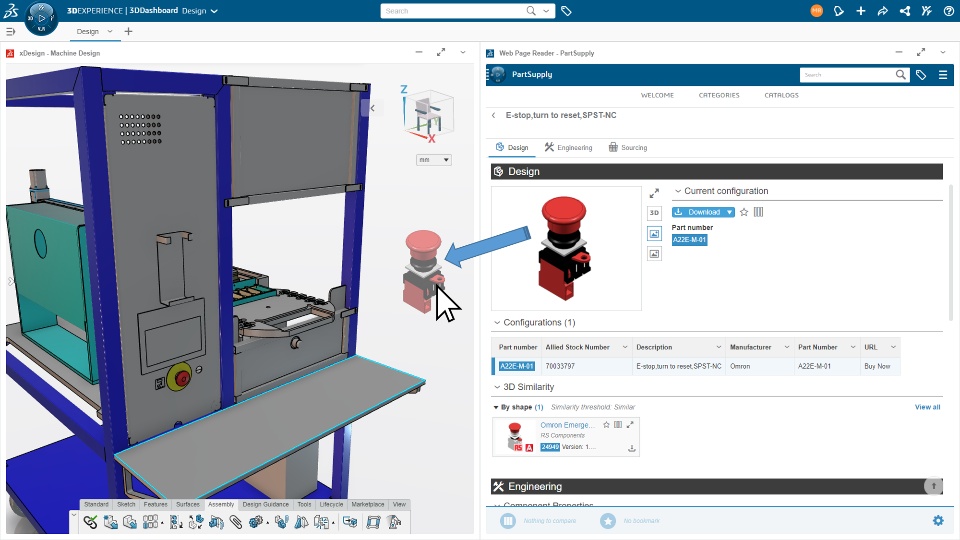Toggle the left dashboard sidebar menu
Viewport: 960px width, 540px height.
pyautogui.click(x=10, y=31)
